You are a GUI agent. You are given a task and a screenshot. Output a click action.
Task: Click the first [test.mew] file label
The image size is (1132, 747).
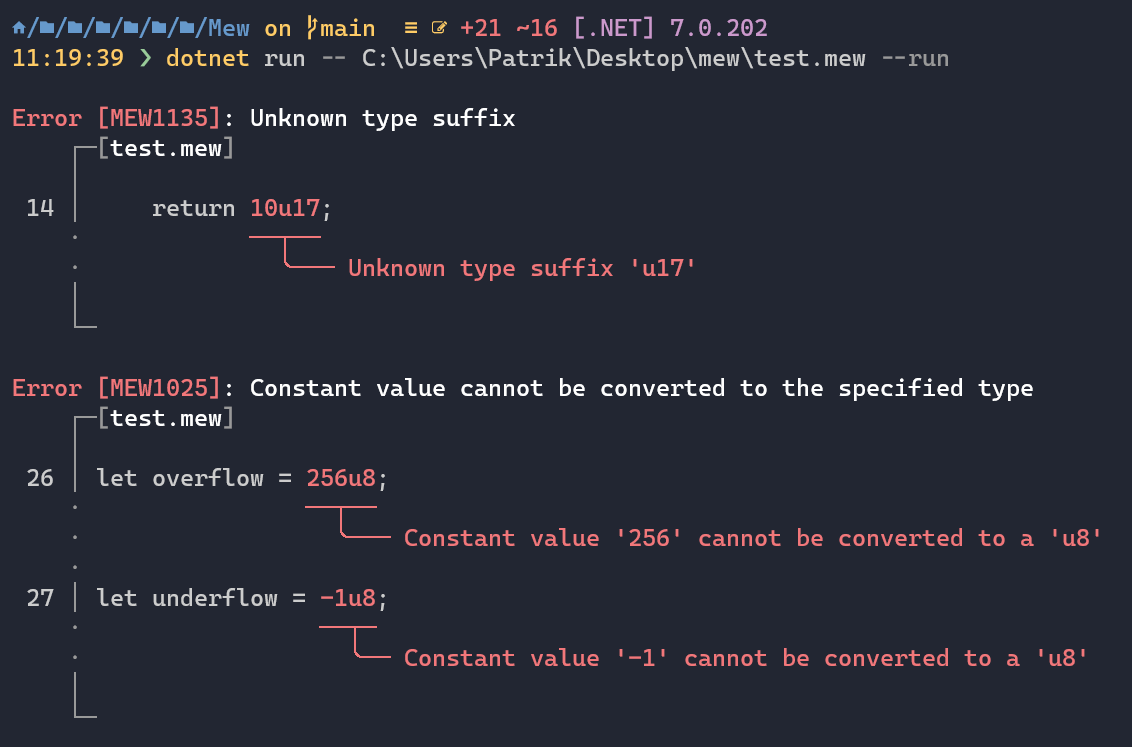pyautogui.click(x=166, y=149)
